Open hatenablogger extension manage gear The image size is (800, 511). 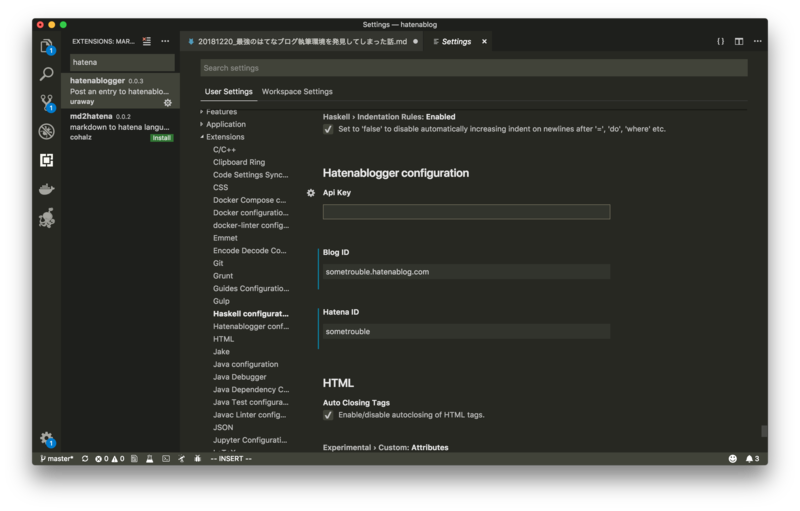(168, 103)
